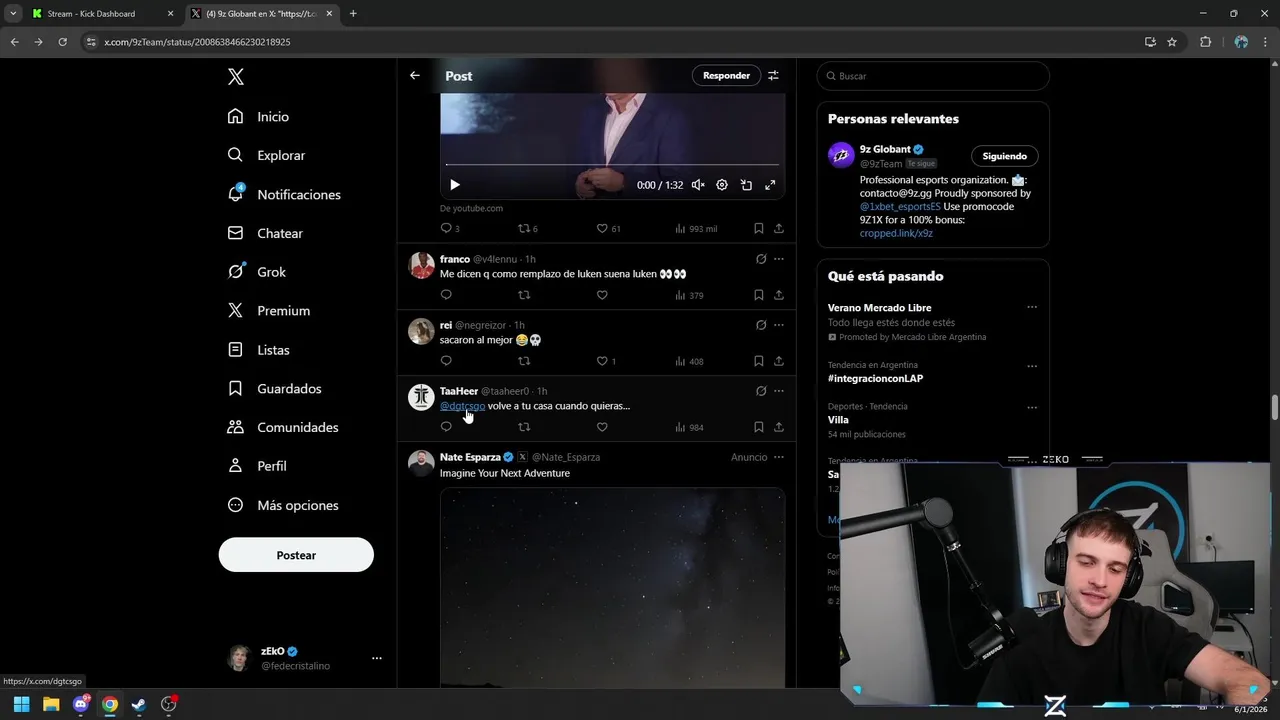1280x720 pixels.
Task: Reply to the main post (3 replies)
Action: point(450,228)
